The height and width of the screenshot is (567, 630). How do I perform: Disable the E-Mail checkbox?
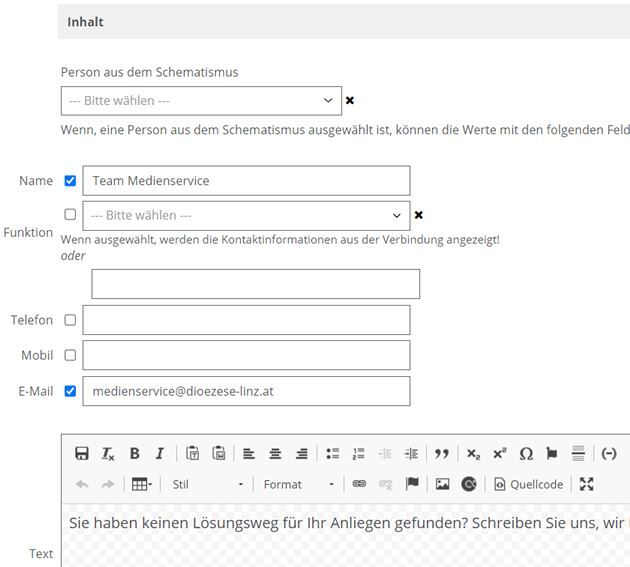pyautogui.click(x=70, y=391)
